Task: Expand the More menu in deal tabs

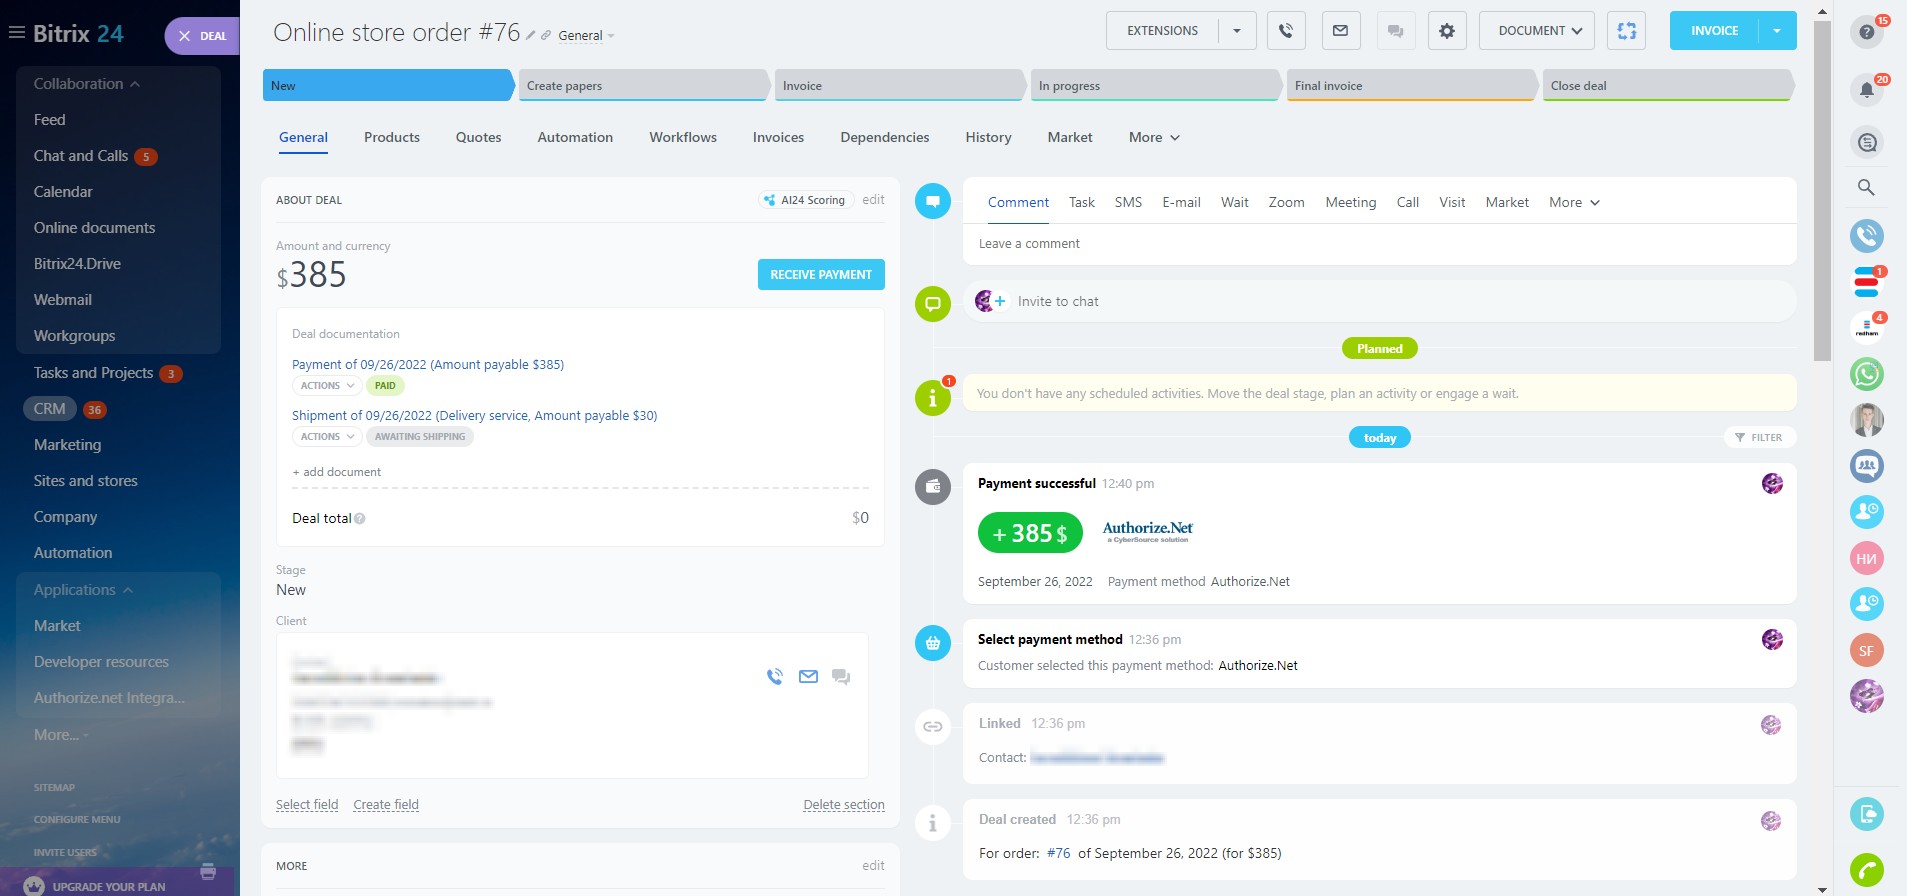Action: pos(1154,137)
